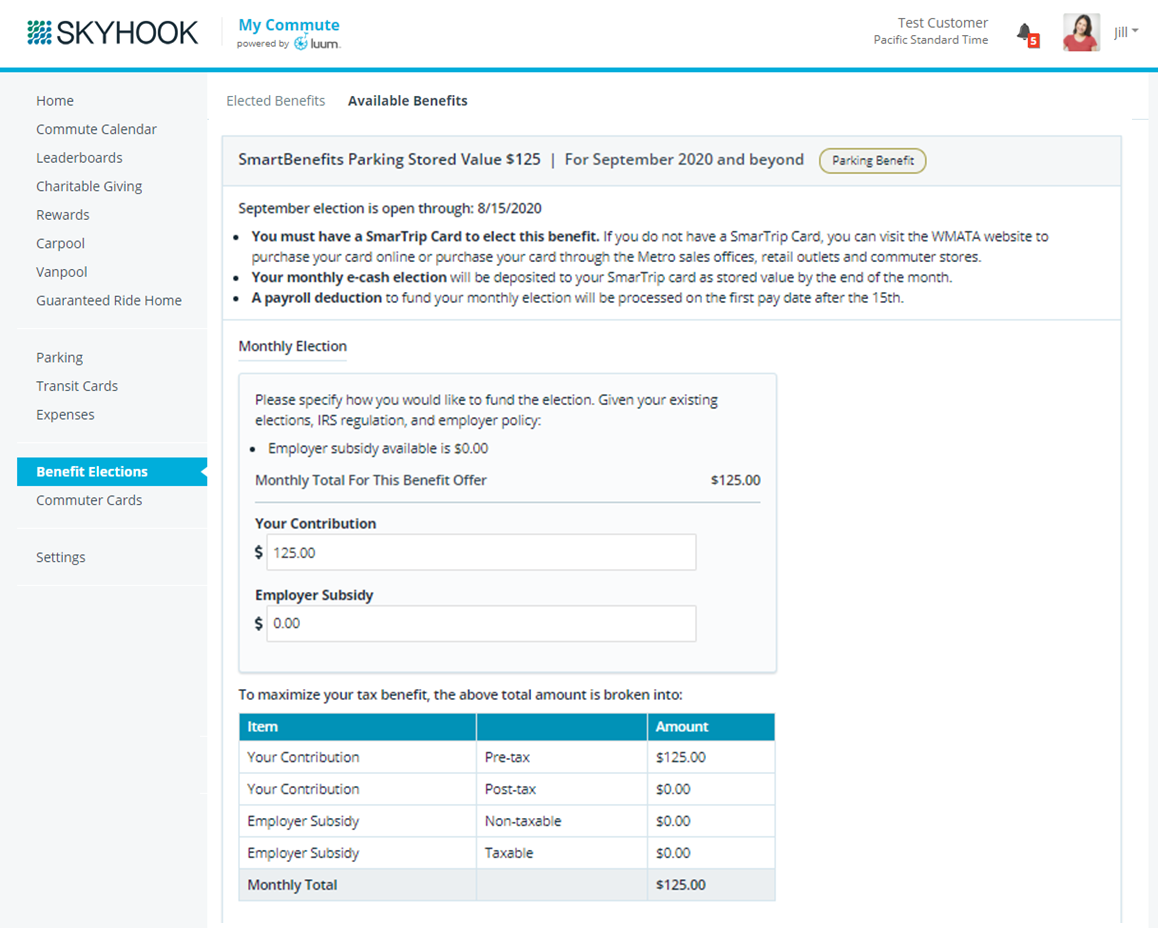Select Benefit Elections in the sidebar

click(x=112, y=472)
